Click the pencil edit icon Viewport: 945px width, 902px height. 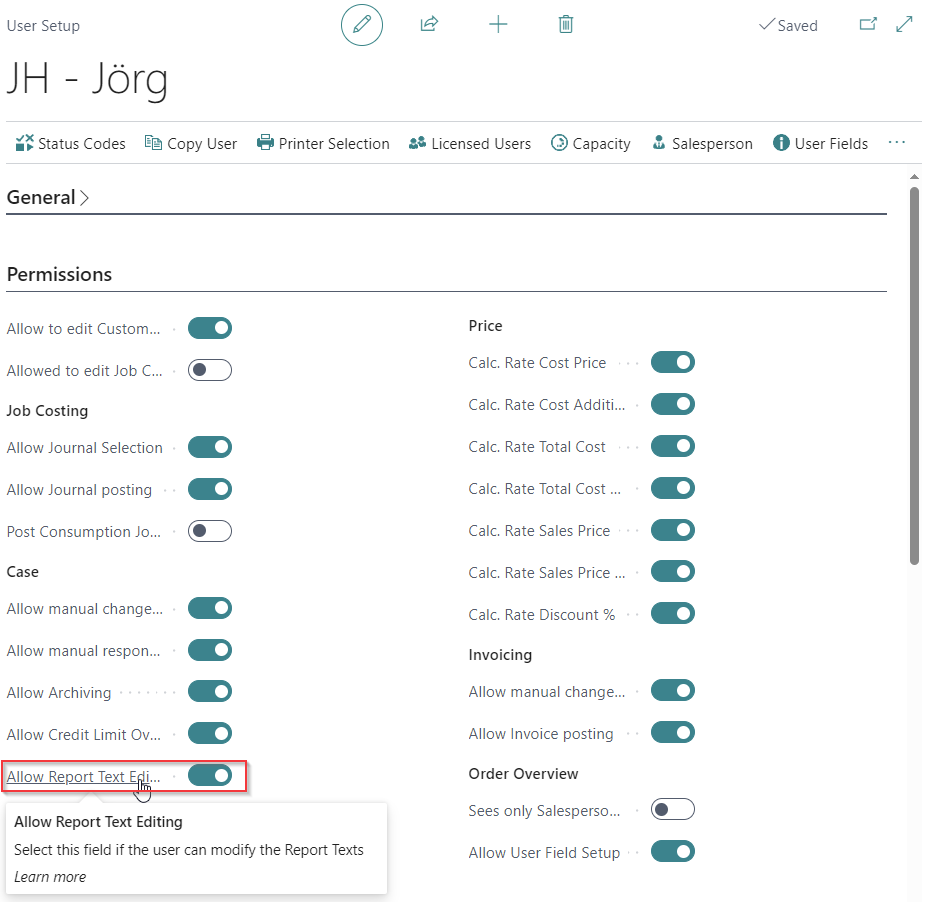click(362, 25)
